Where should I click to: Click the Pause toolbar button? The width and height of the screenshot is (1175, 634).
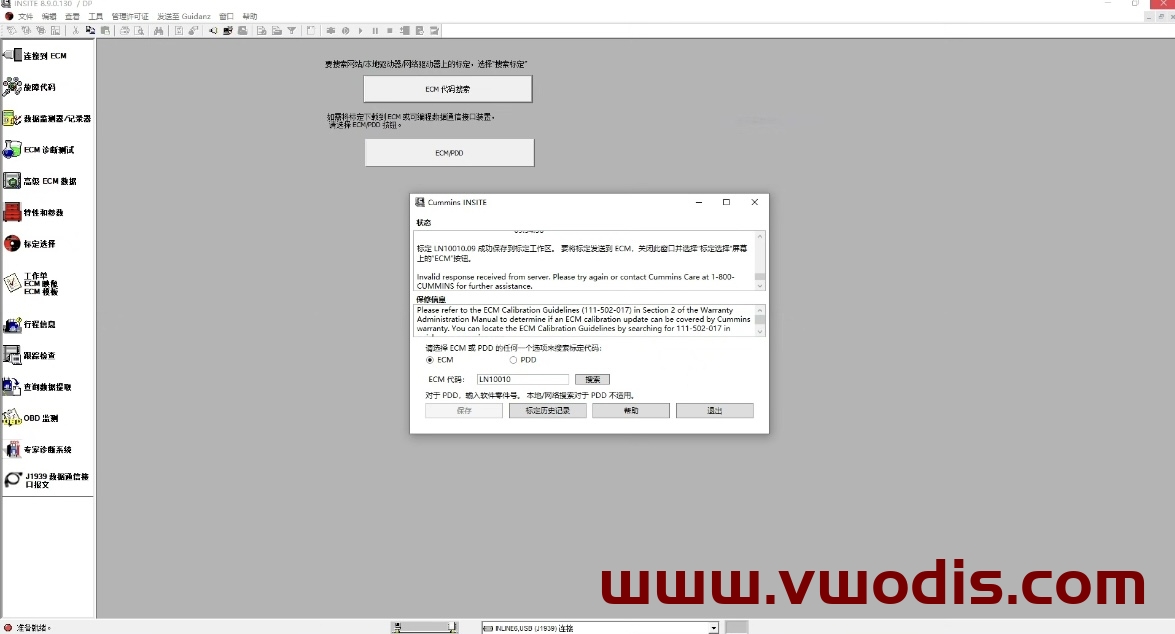tap(375, 31)
